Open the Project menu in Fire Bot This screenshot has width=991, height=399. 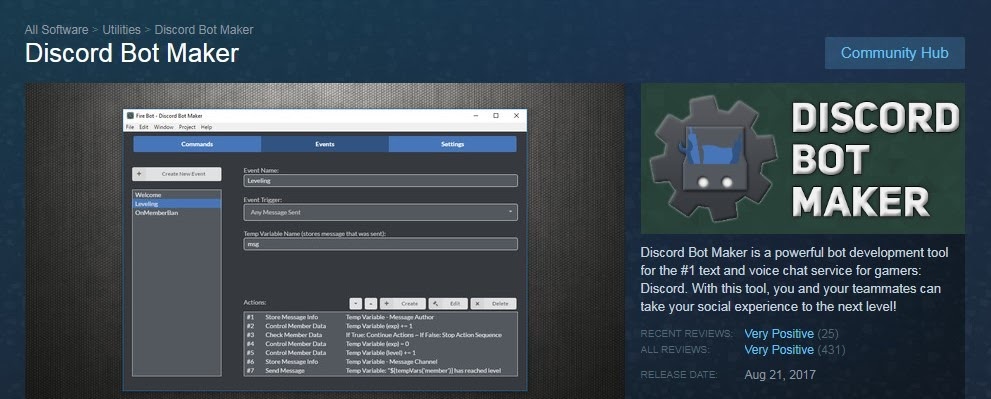click(x=187, y=127)
